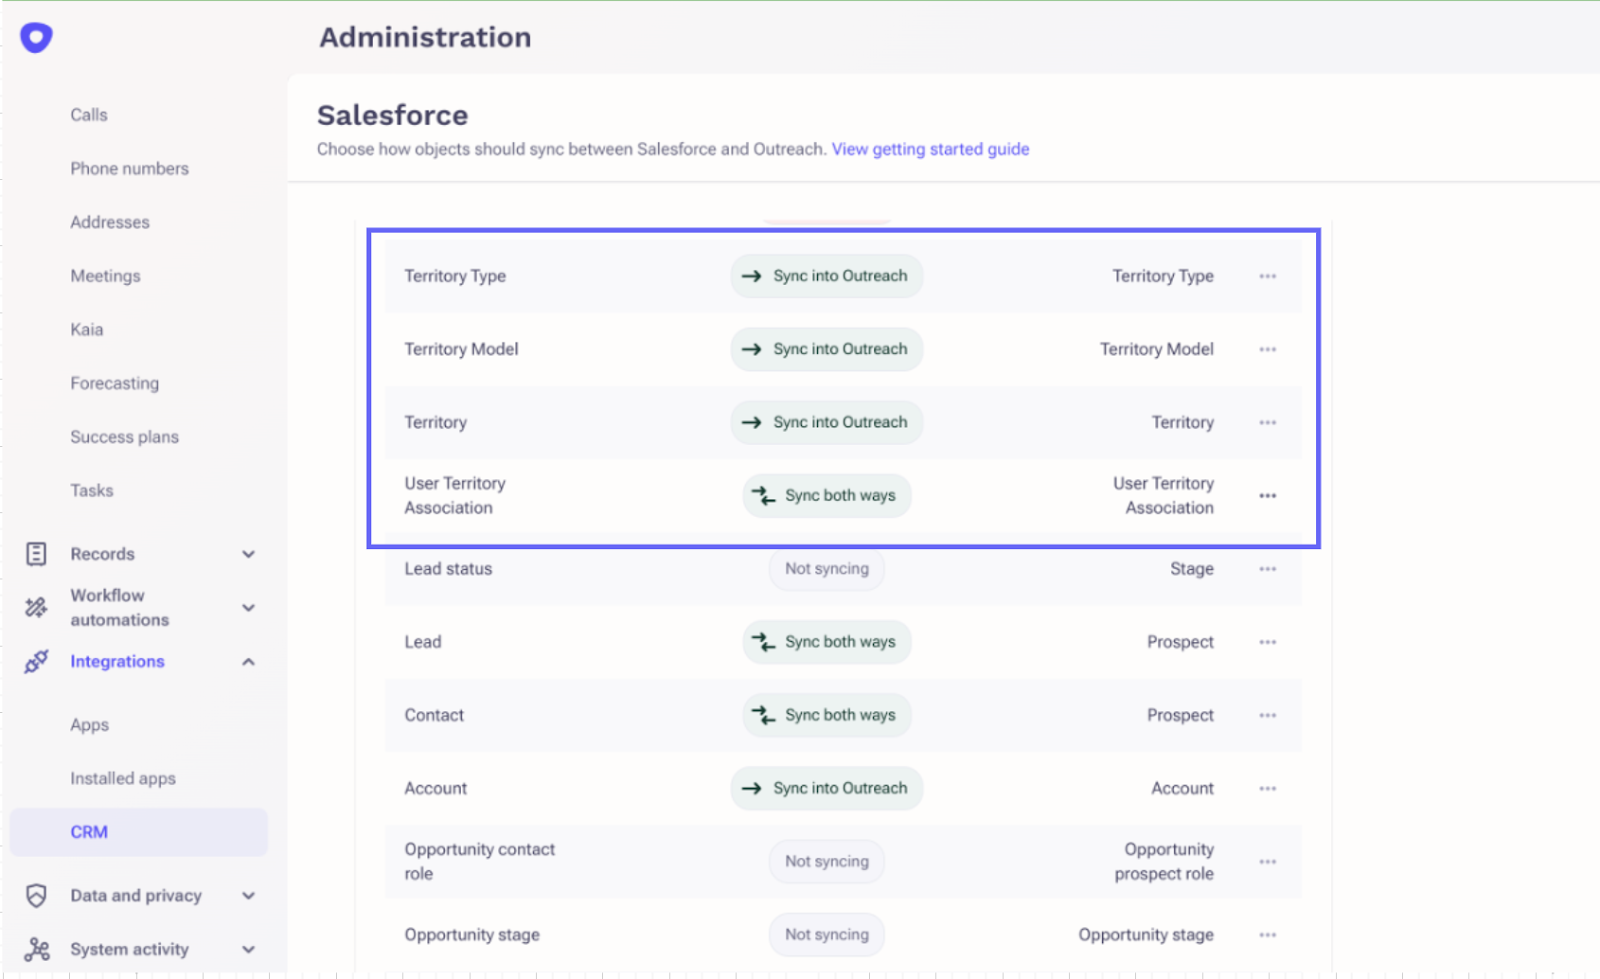1600x979 pixels.
Task: Go to Addresses settings
Action: point(110,222)
